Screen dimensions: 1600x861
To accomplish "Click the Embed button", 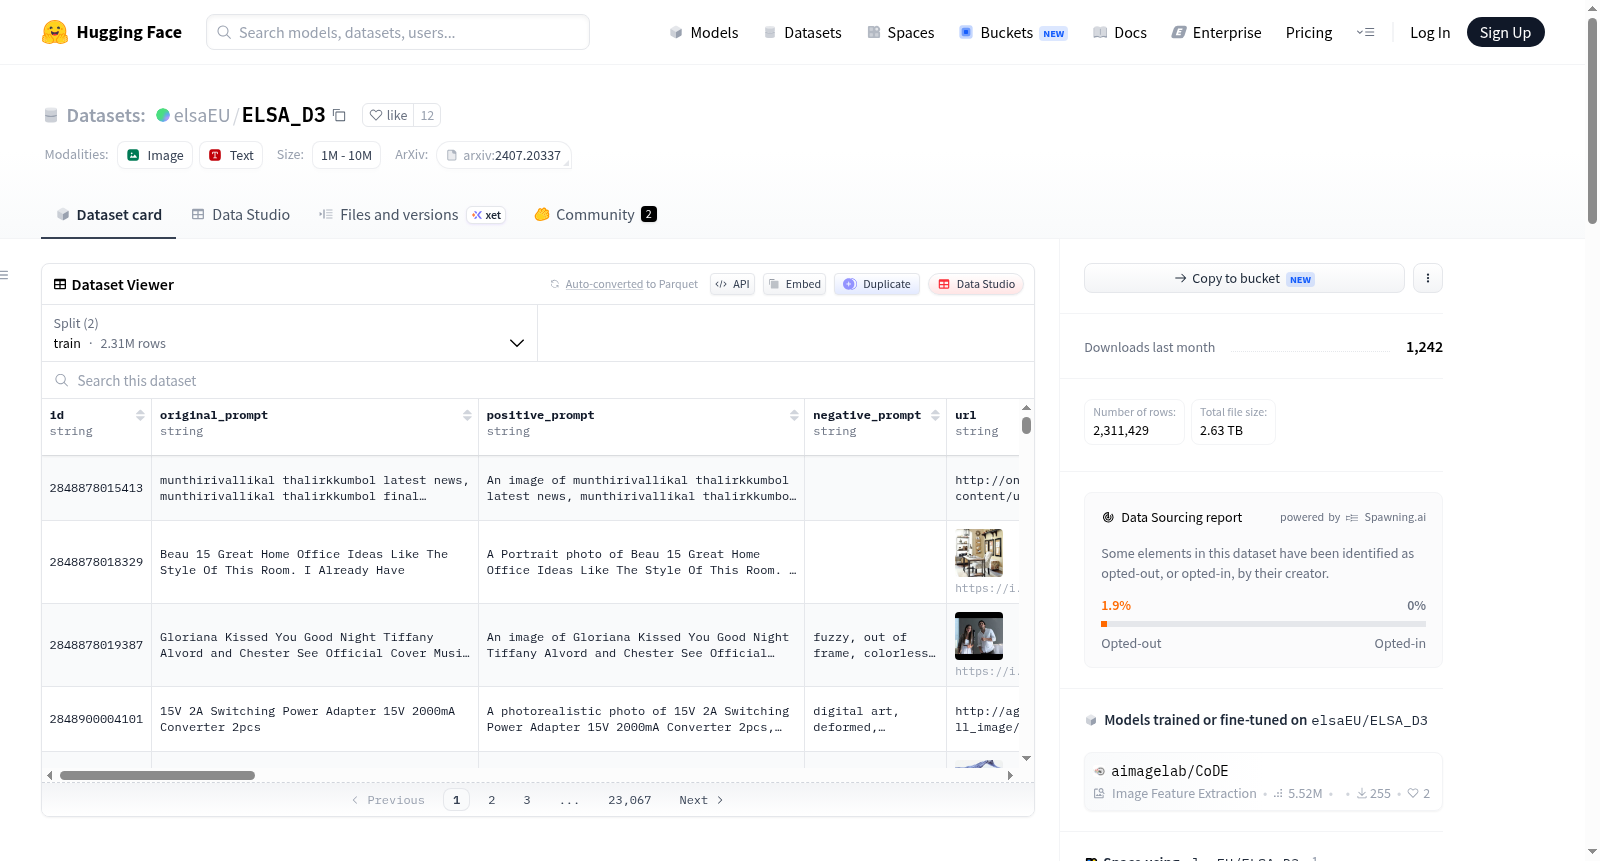I will pyautogui.click(x=794, y=284).
